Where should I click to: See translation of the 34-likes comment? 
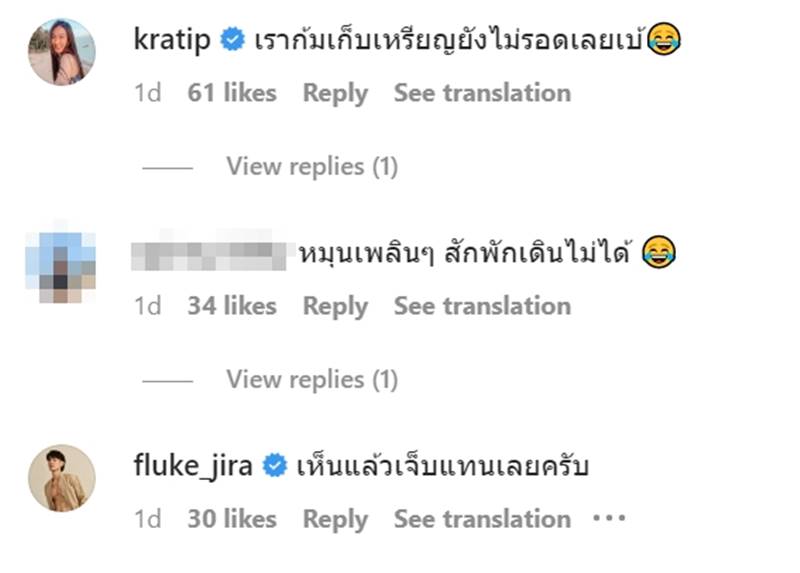coord(482,306)
